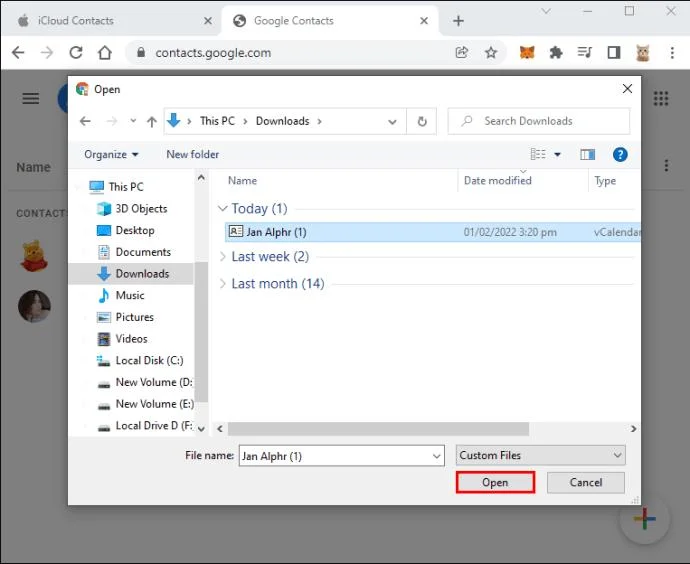Click the Cancel button
The height and width of the screenshot is (564, 690).
click(585, 482)
